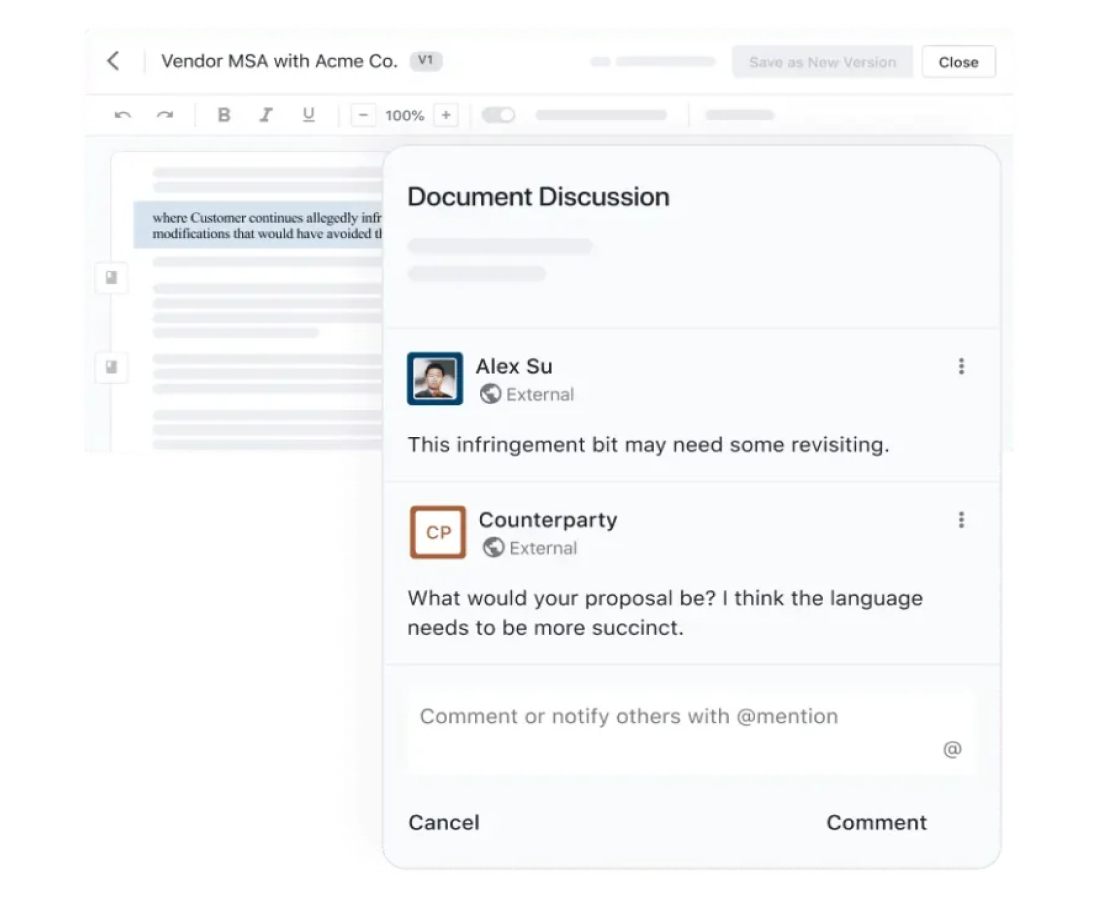Toggle bold formatting
Screen dimensions: 1100x900
point(224,115)
